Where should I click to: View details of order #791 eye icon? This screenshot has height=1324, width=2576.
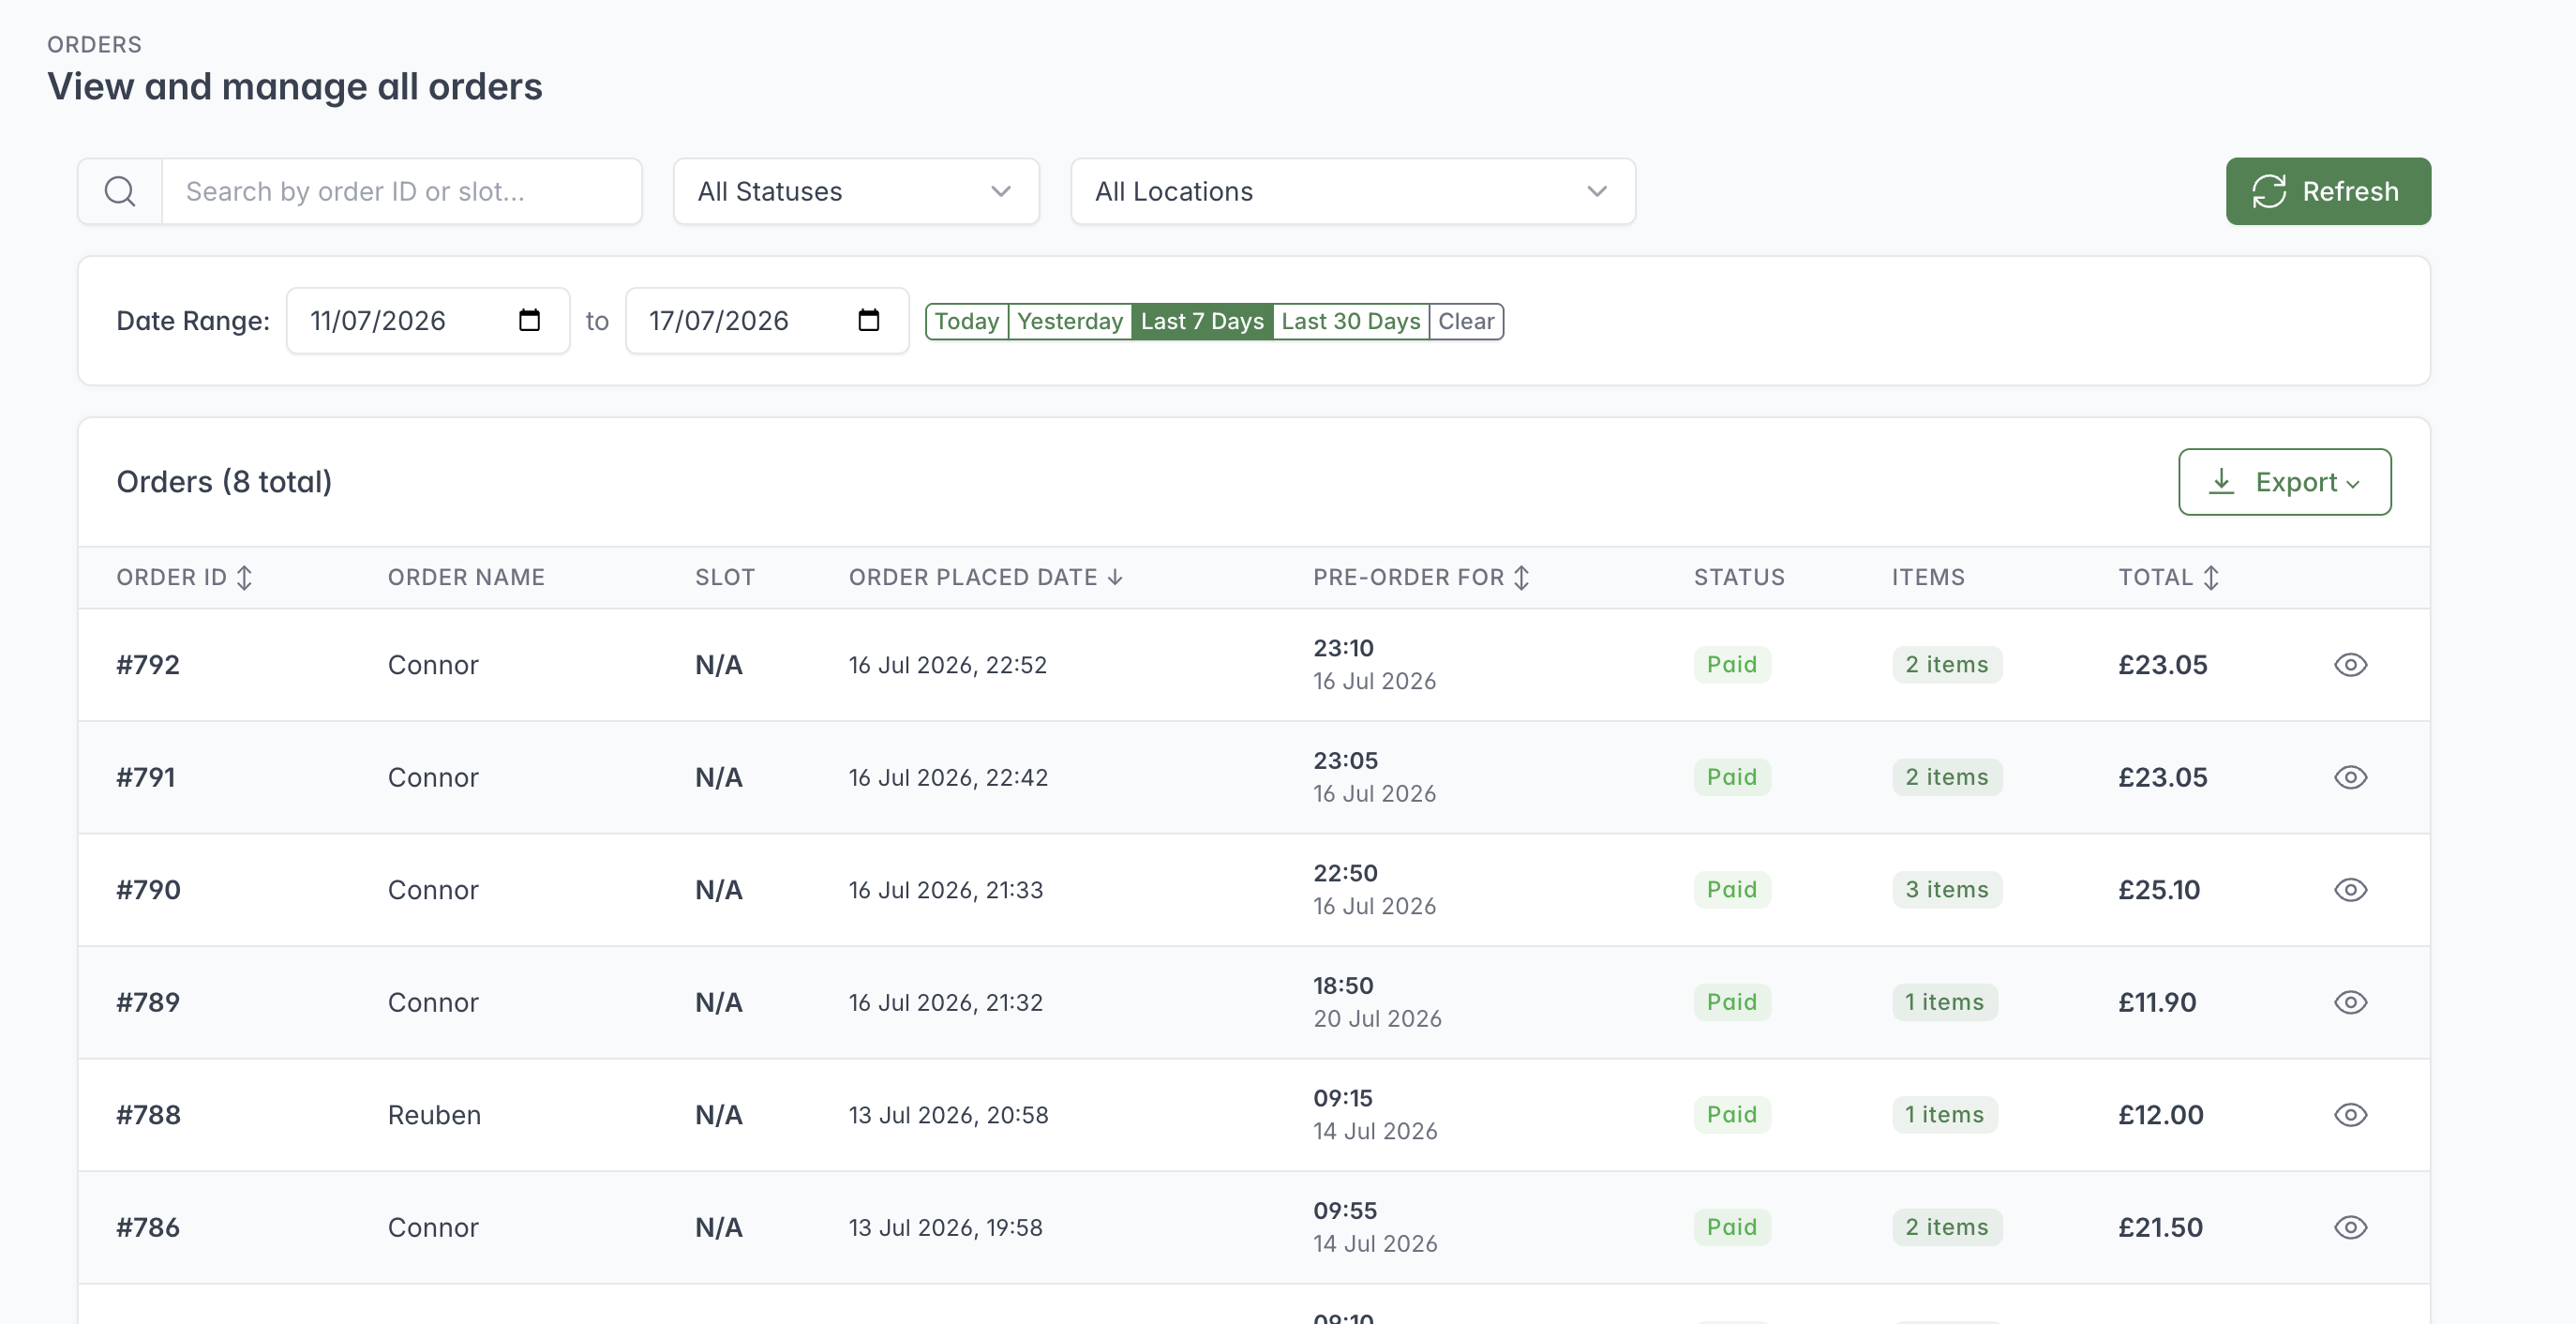pos(2350,777)
